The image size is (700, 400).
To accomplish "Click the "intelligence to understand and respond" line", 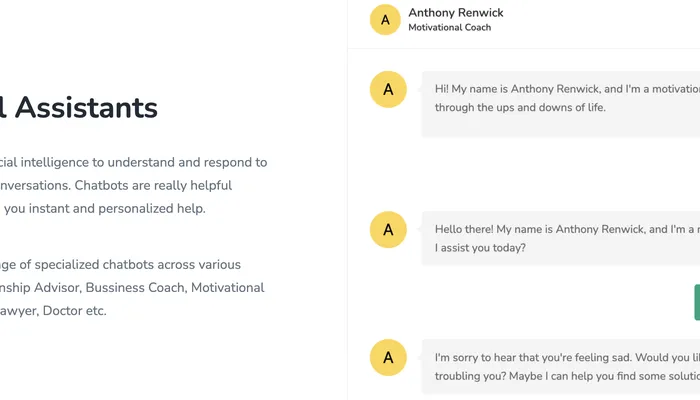I will point(134,162).
